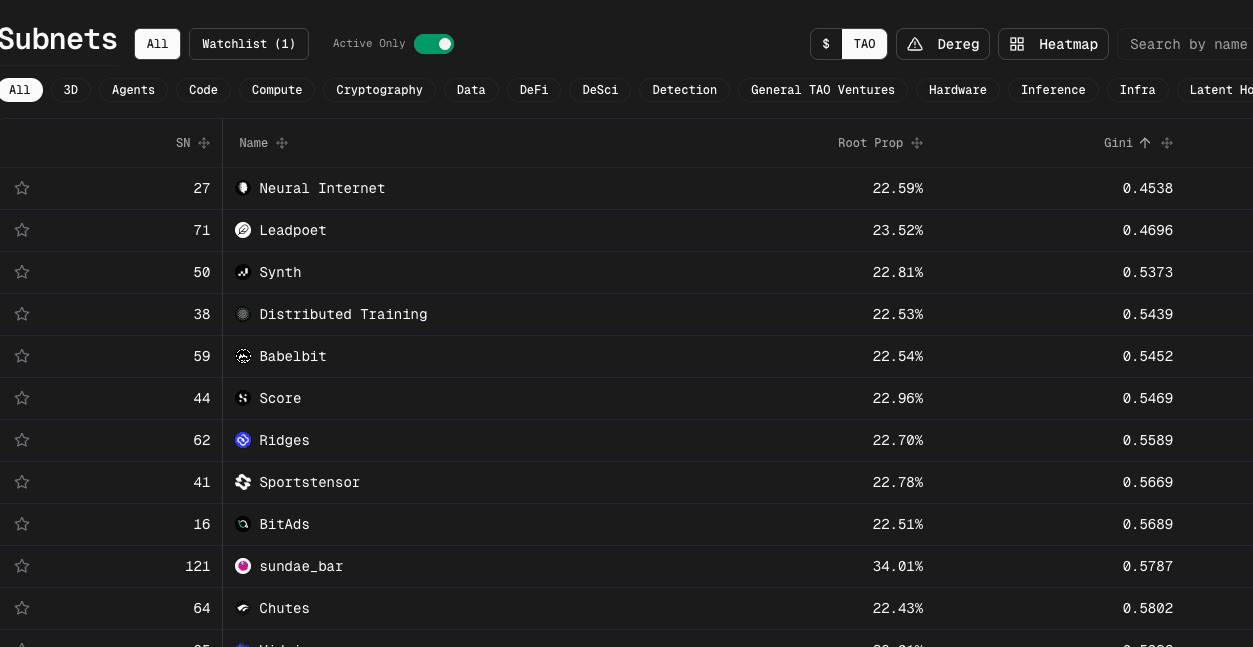The height and width of the screenshot is (647, 1253).
Task: Open the Heatmap view
Action: pyautogui.click(x=1053, y=44)
